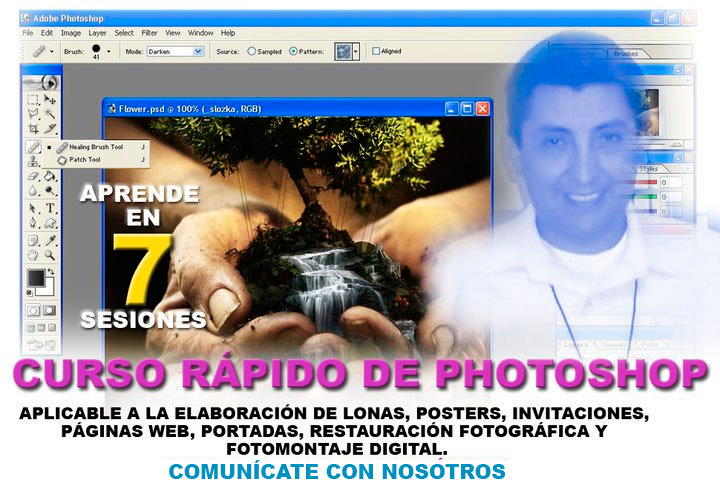Open the File menu
720x483 pixels.
[28, 33]
